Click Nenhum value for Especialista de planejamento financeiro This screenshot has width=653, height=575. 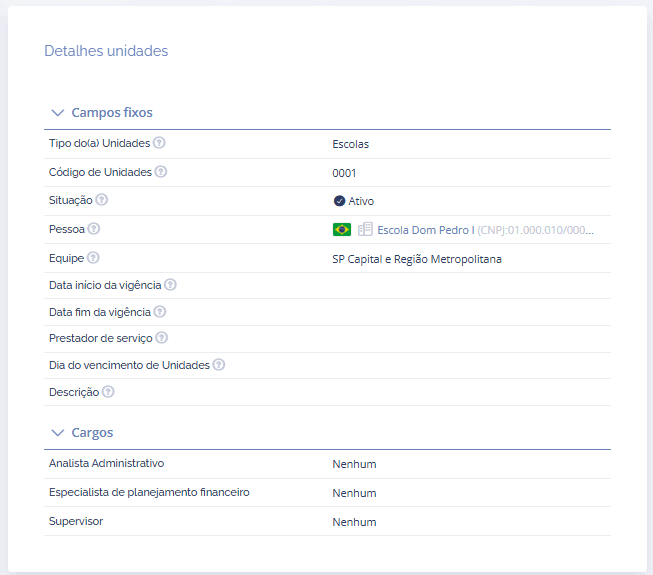(x=354, y=493)
